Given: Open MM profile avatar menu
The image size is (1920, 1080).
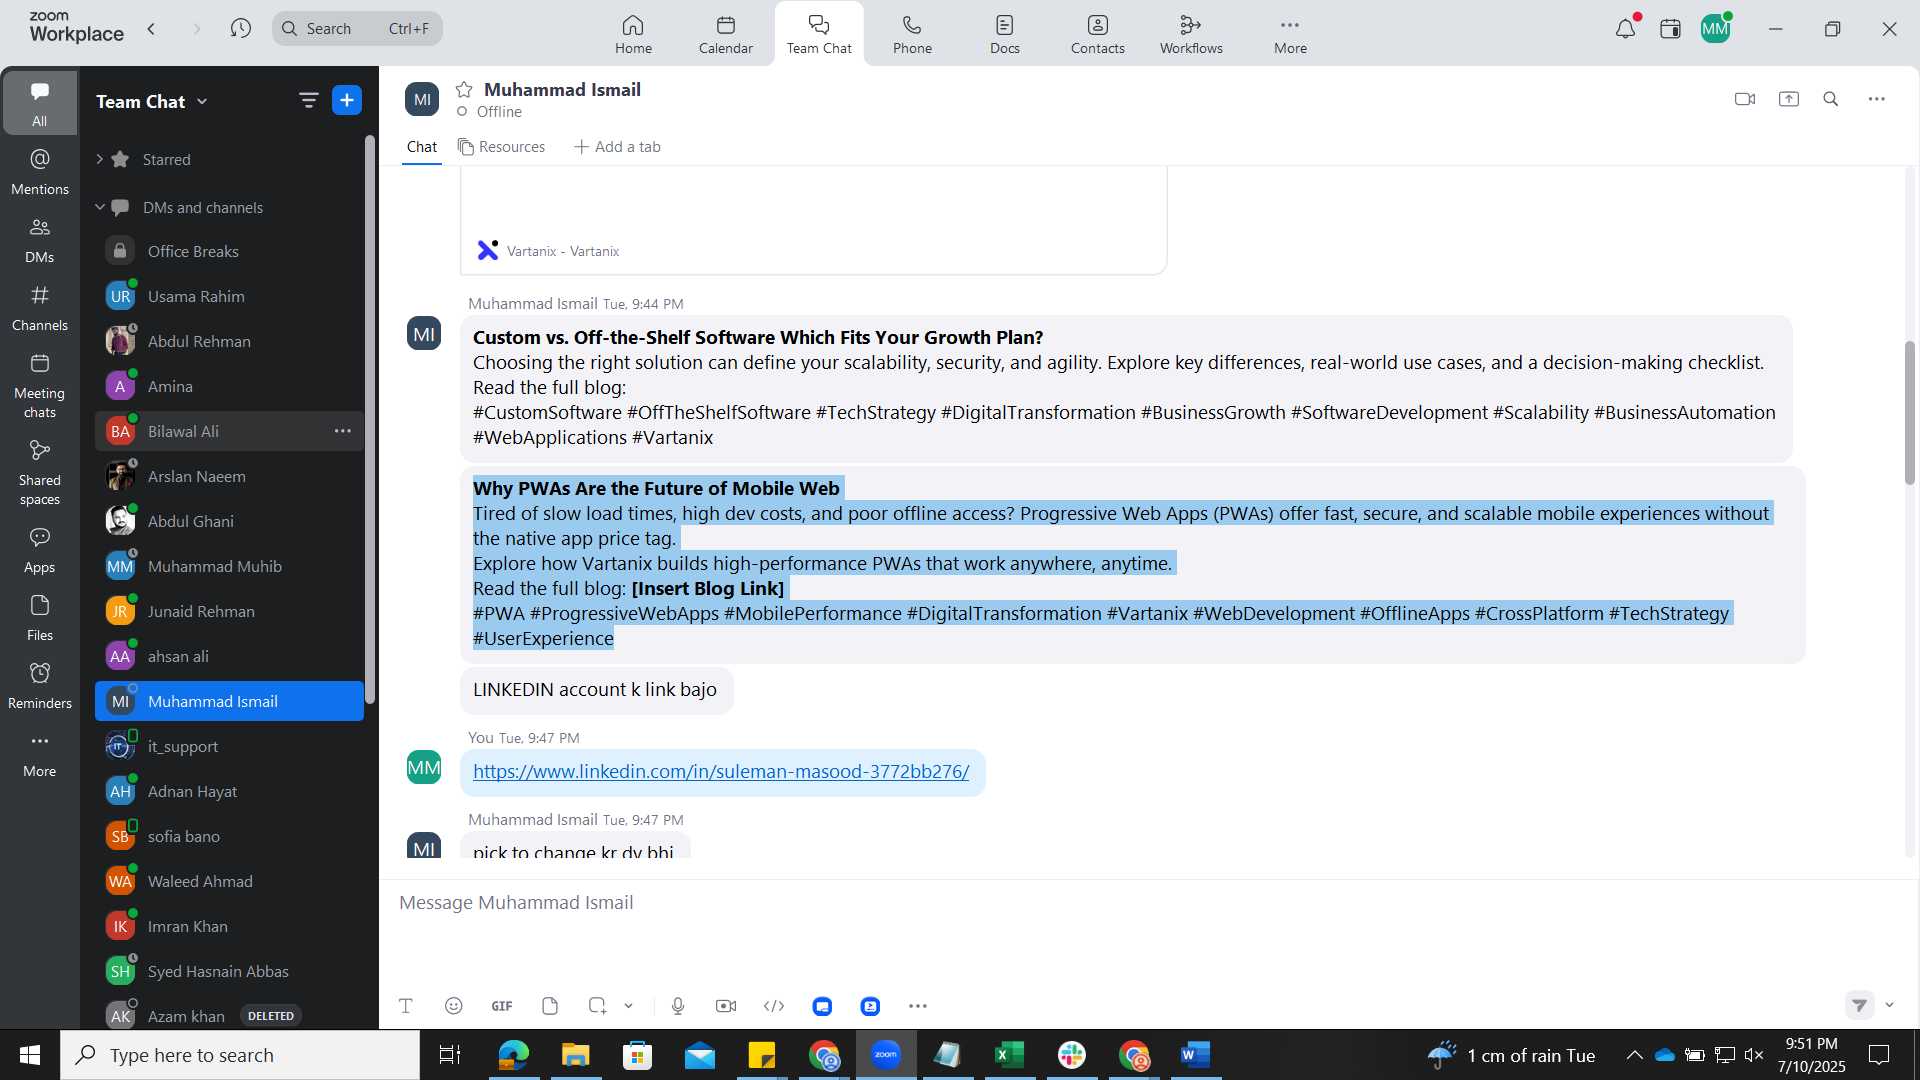Looking at the screenshot, I should [x=1715, y=29].
